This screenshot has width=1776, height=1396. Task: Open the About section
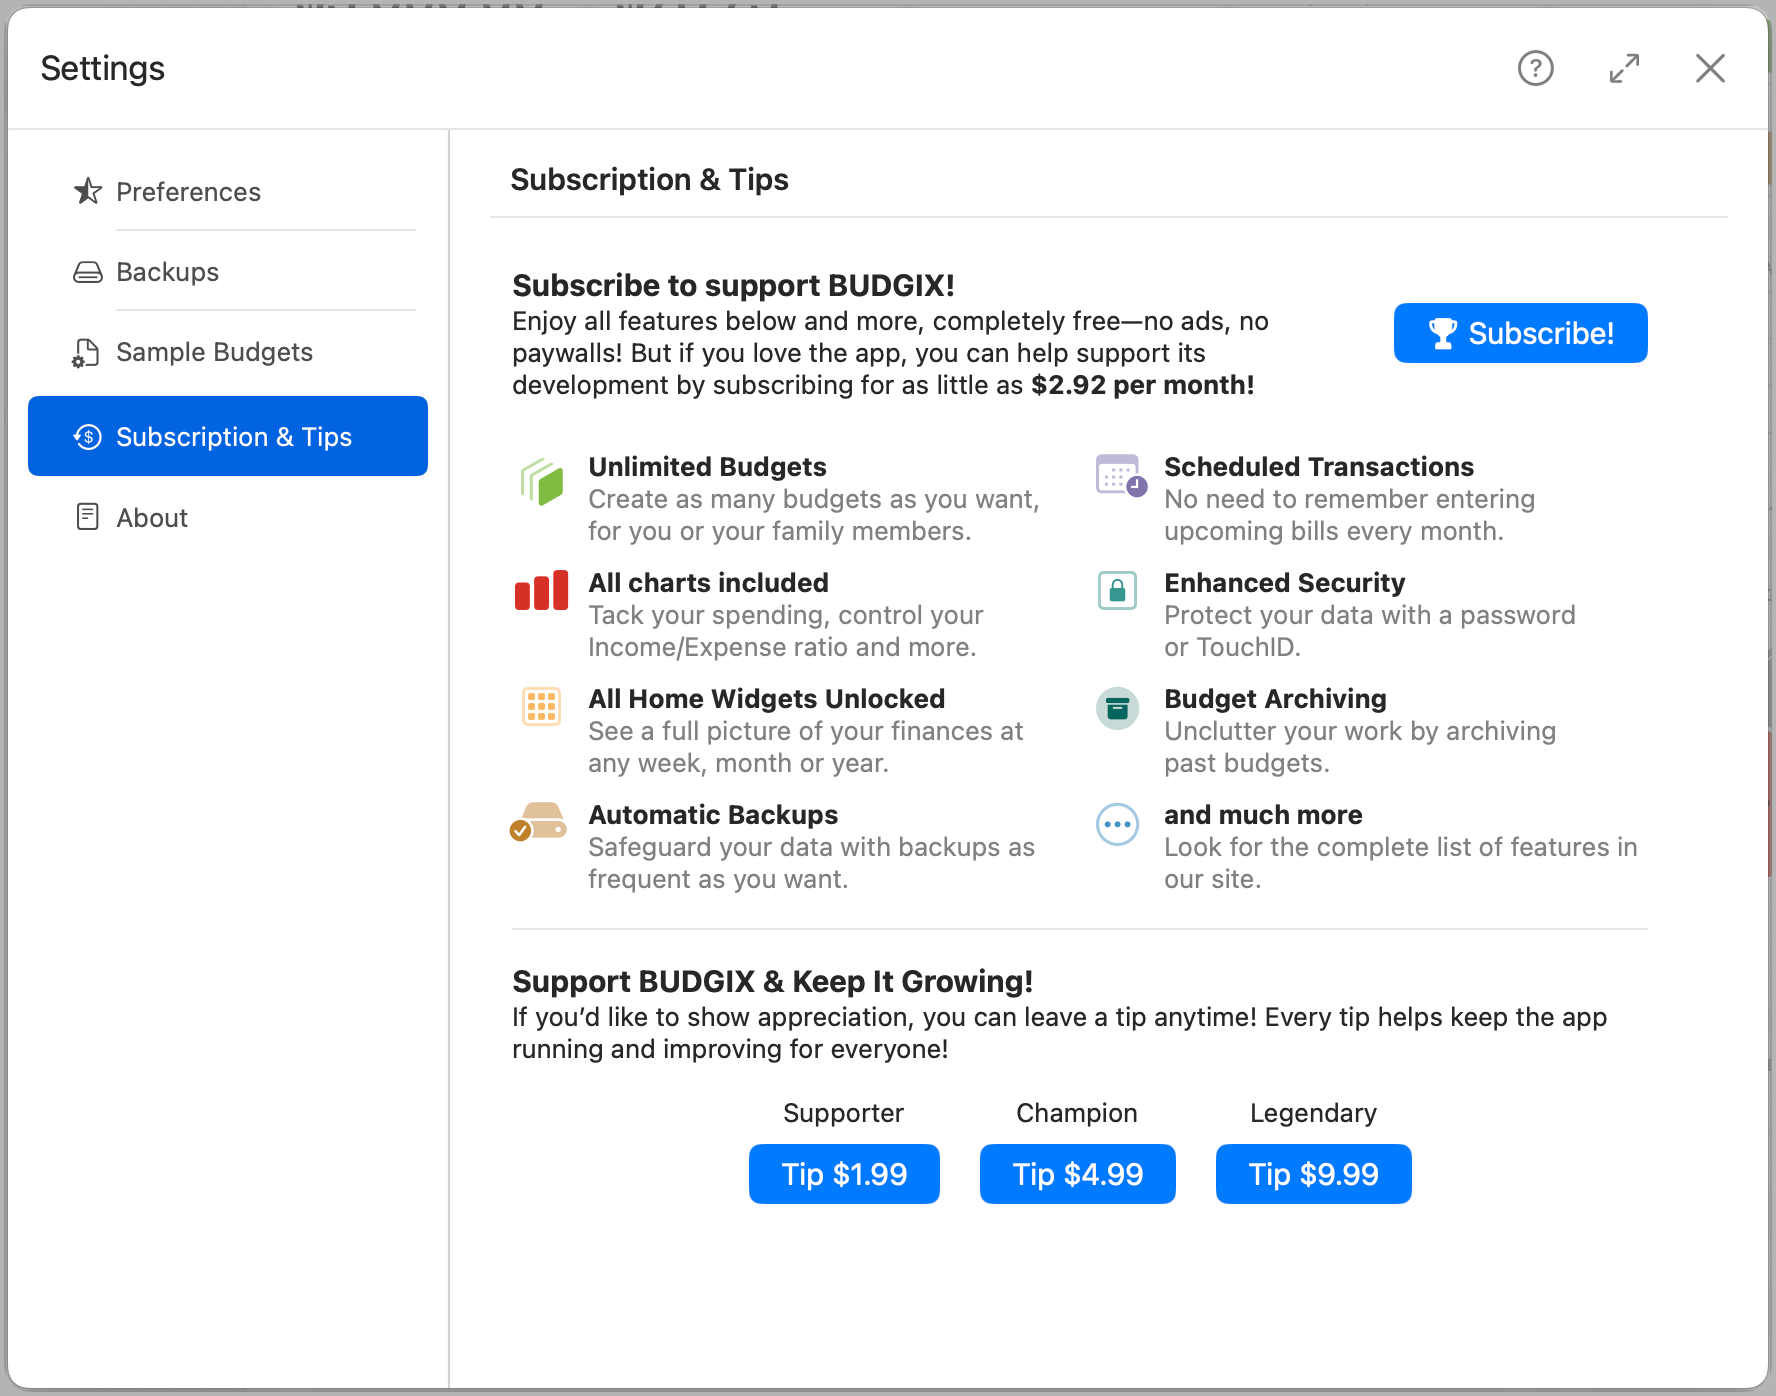coord(228,517)
